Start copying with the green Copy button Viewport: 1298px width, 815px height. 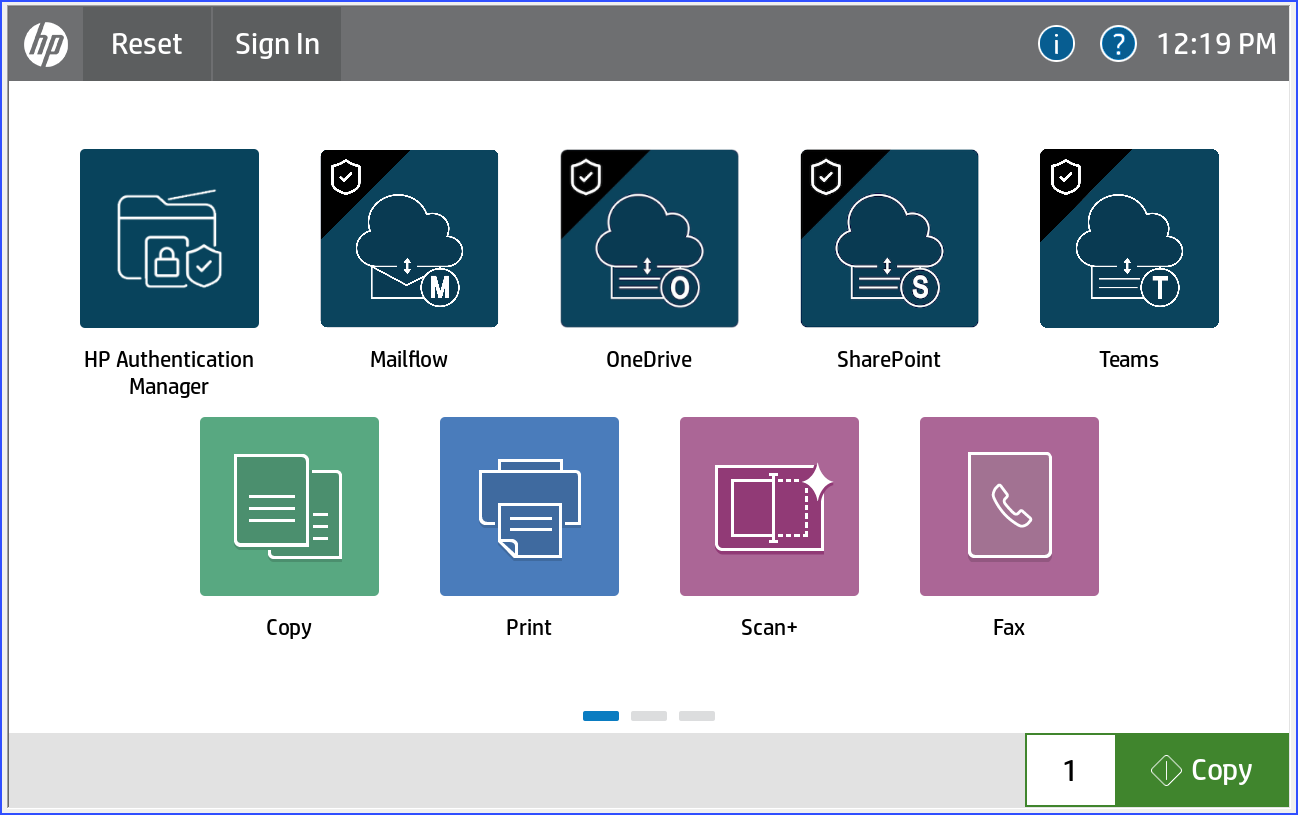pos(1202,770)
